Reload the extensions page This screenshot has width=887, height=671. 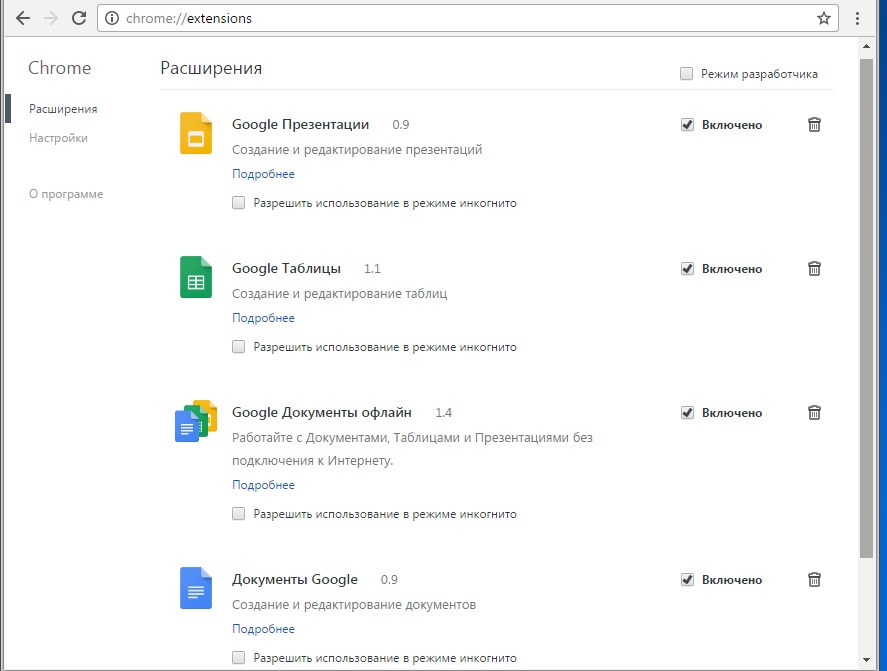(x=79, y=18)
